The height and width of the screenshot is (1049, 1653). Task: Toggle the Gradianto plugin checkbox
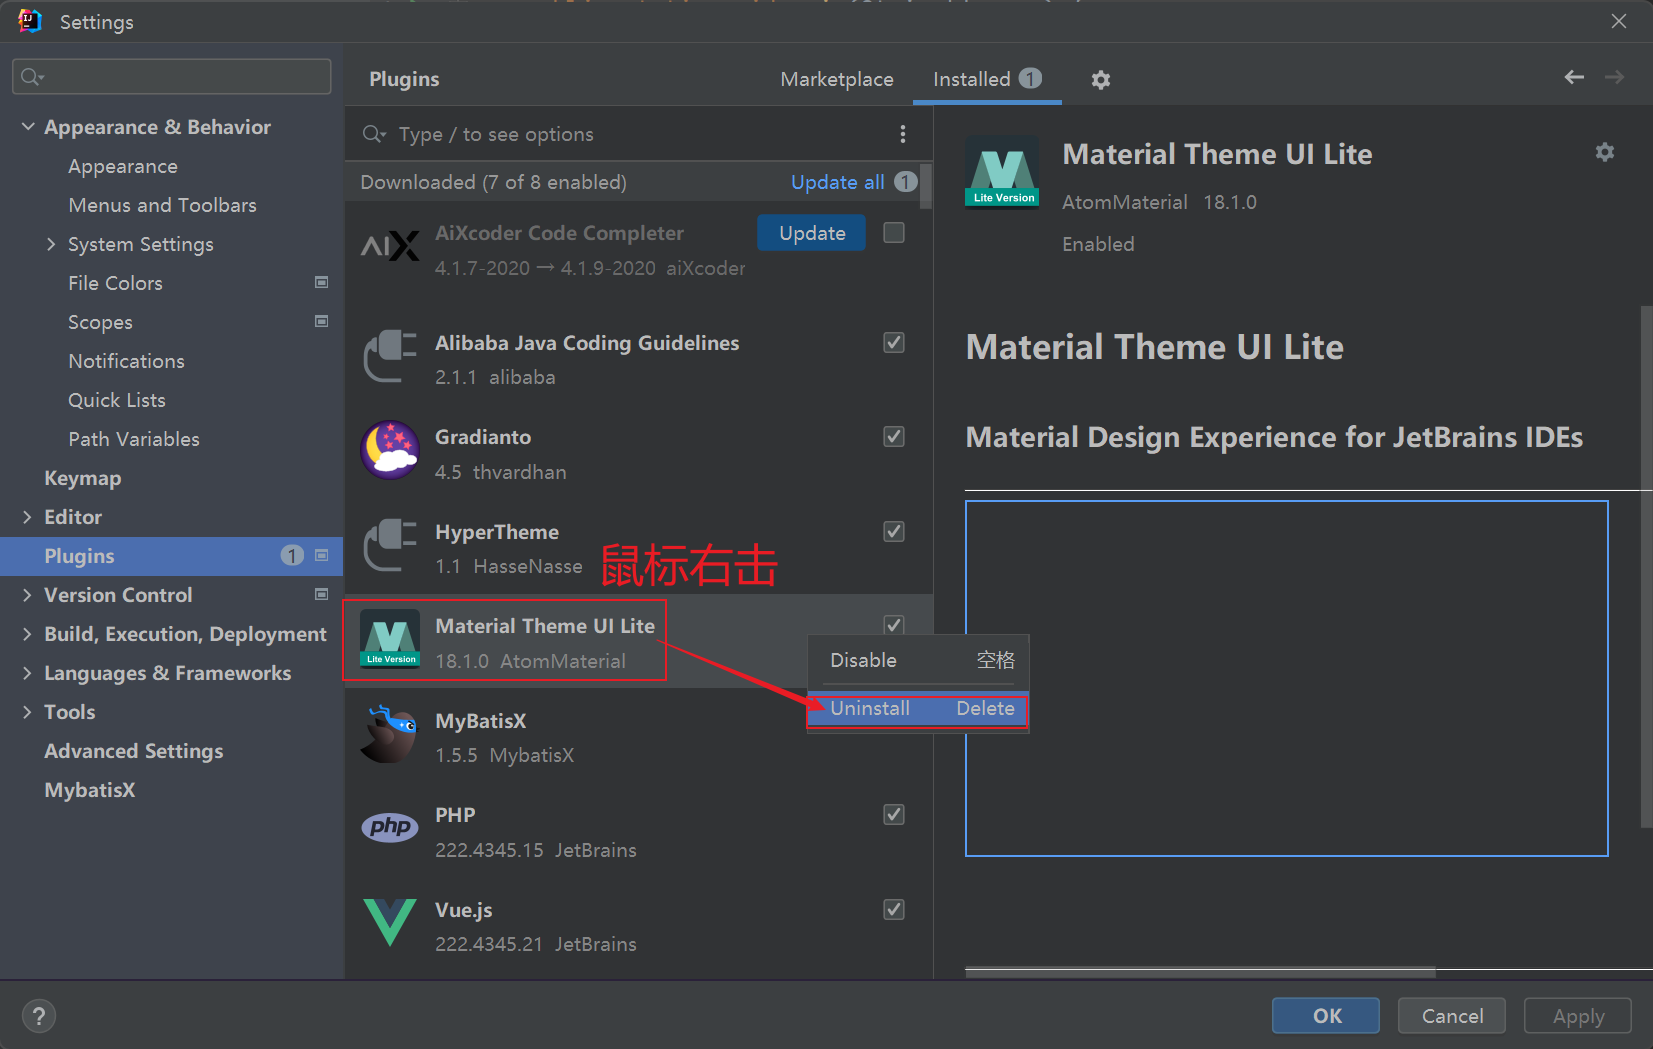pyautogui.click(x=894, y=437)
